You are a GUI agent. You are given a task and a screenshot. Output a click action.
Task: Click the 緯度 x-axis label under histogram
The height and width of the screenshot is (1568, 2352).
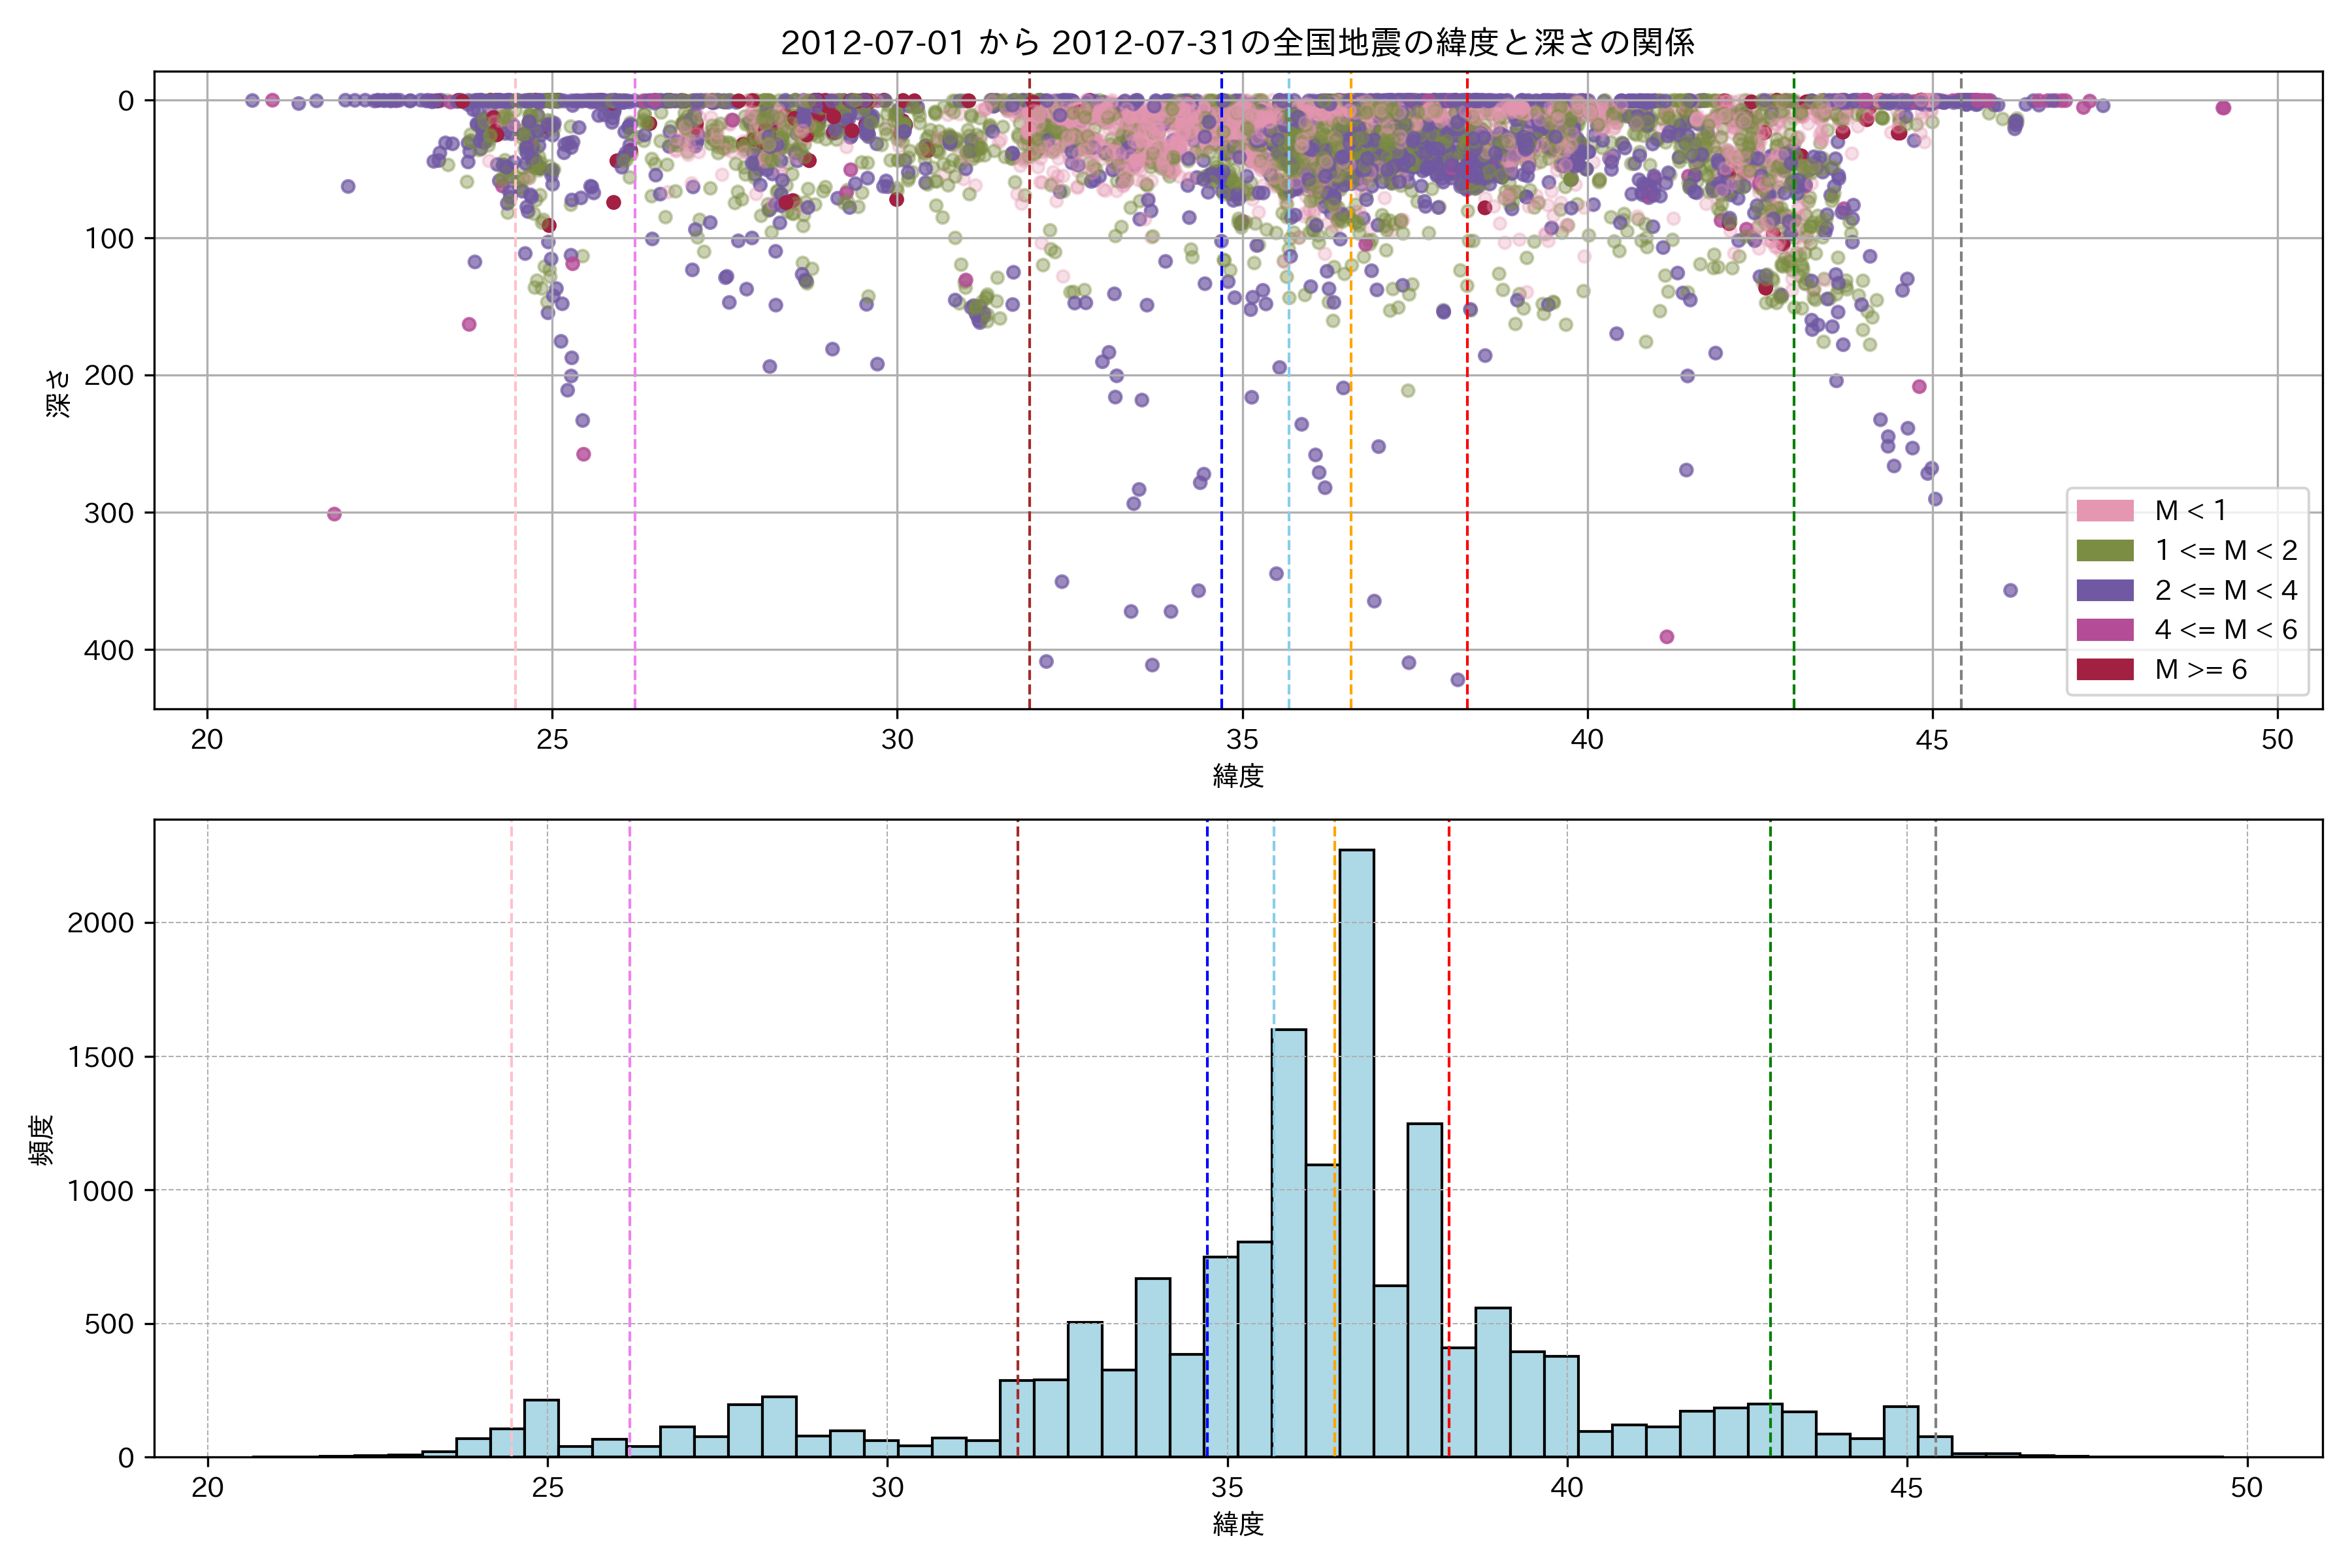[x=1238, y=1524]
